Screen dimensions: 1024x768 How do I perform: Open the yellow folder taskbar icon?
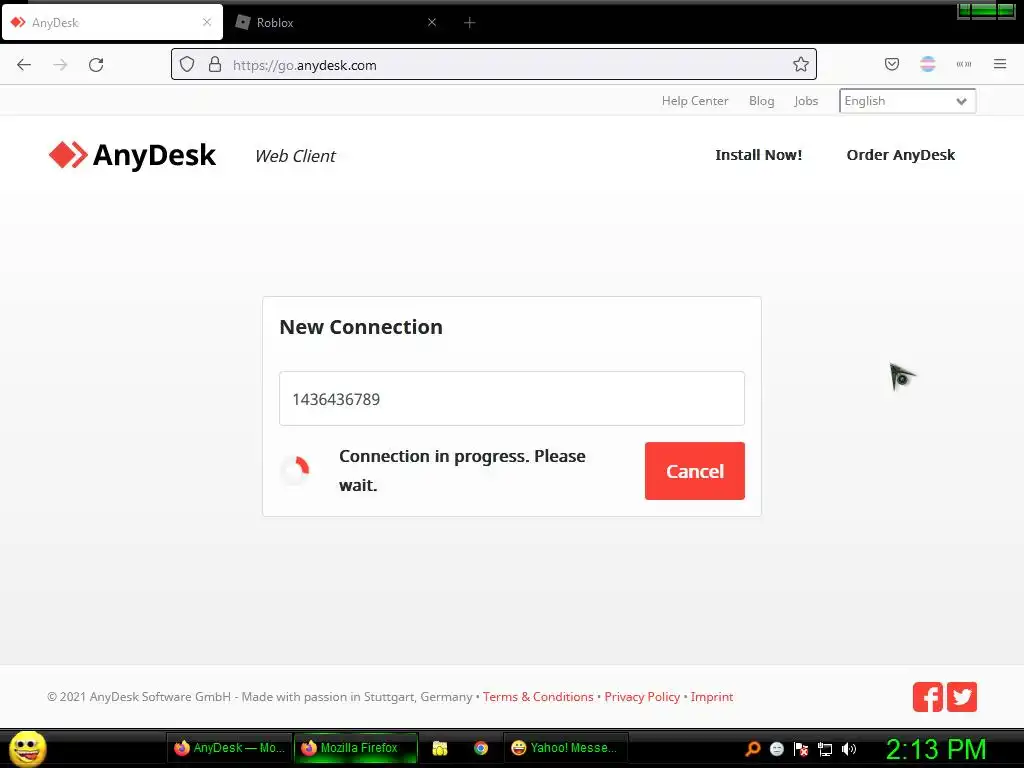[440, 748]
